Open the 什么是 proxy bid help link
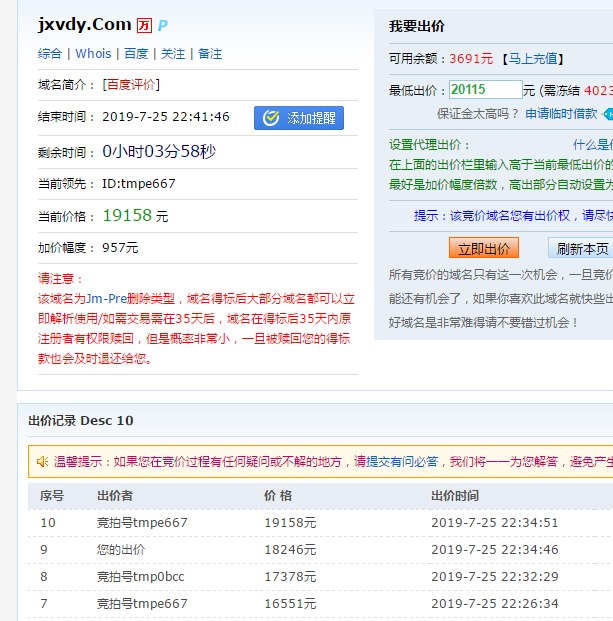This screenshot has height=621, width=613. tap(593, 145)
